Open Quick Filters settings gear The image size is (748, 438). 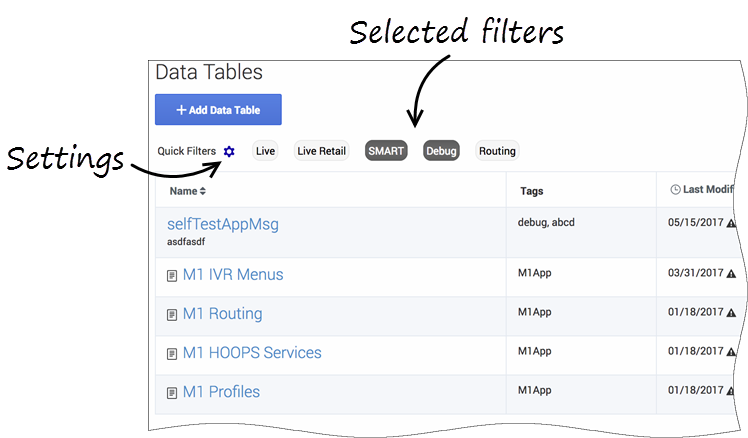(x=229, y=151)
